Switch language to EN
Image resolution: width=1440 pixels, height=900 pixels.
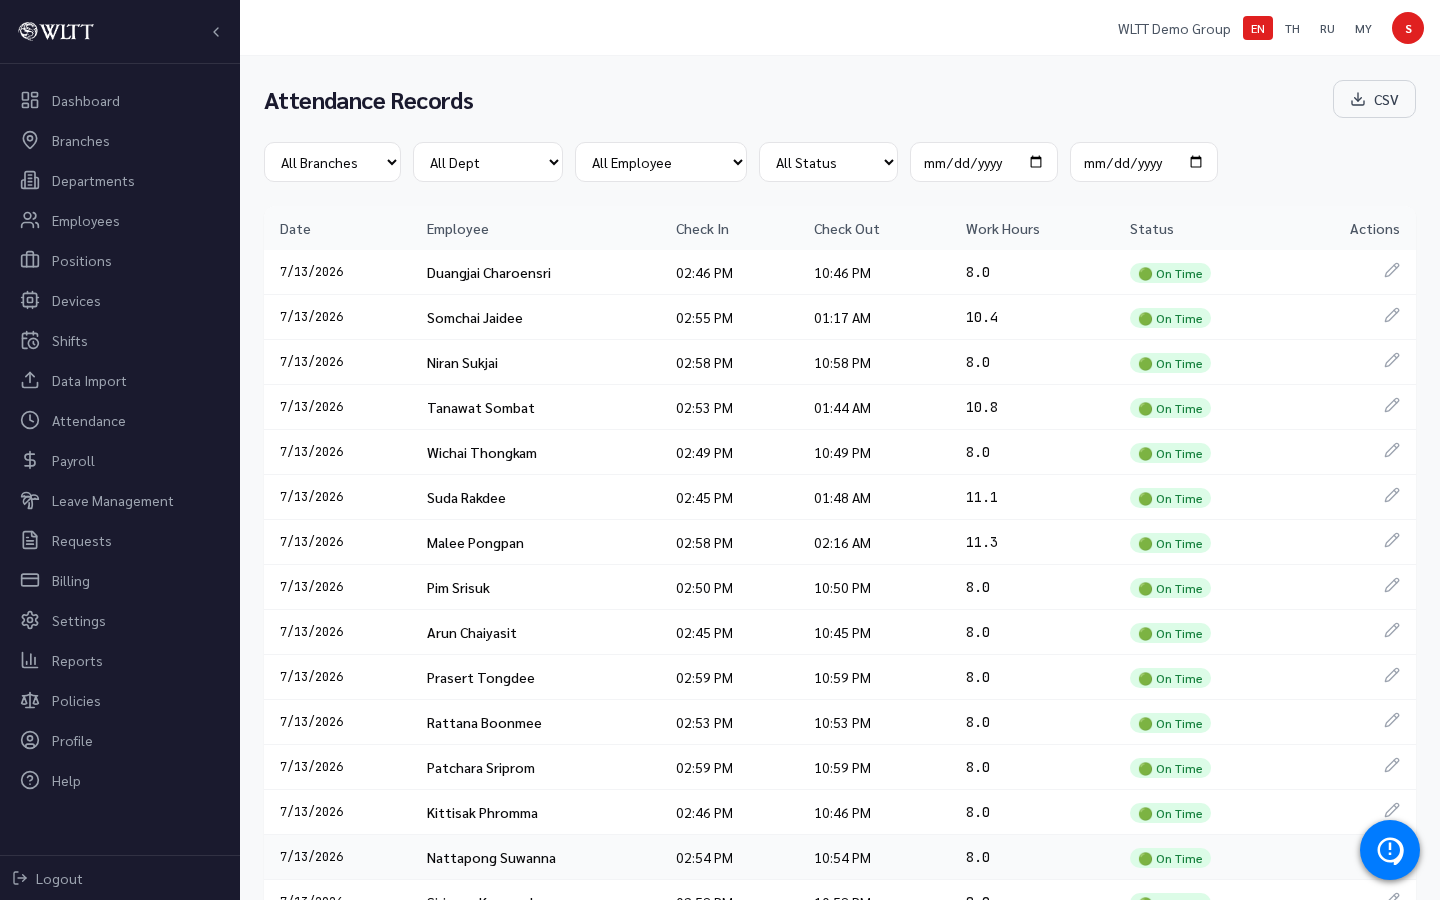[x=1258, y=28]
